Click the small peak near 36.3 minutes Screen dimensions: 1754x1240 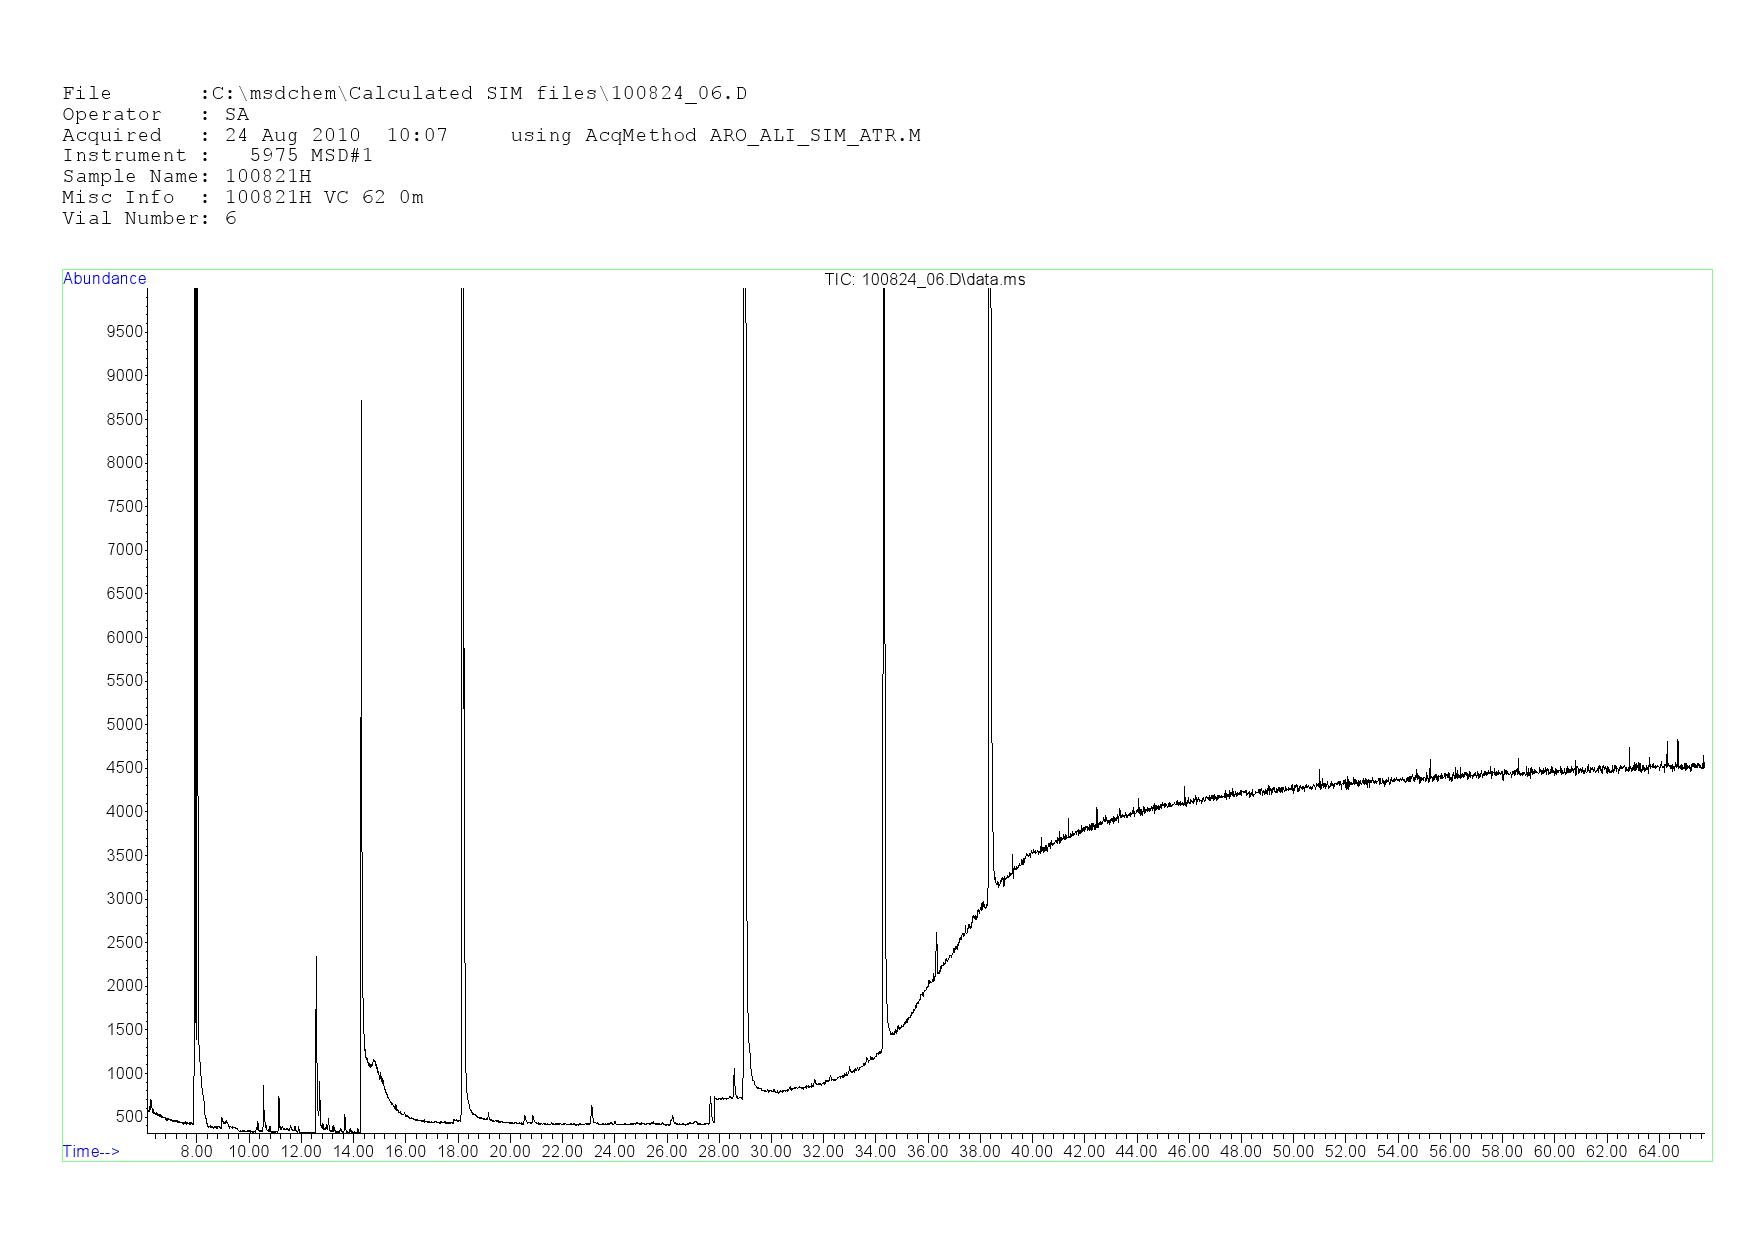936,934
